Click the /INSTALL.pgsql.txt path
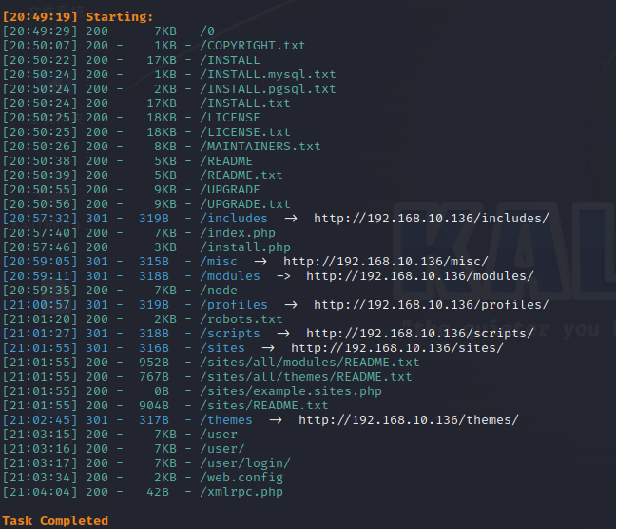Image resolution: width=617 pixels, height=529 pixels. tap(268, 89)
